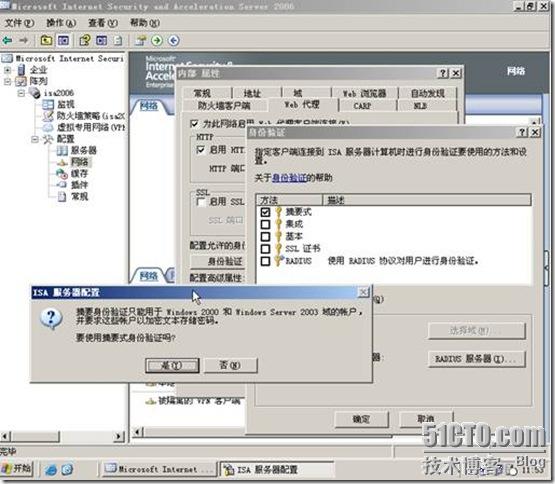Check the RADIUS authentication method
Viewport: 555px width, 484px height.
pyautogui.click(x=265, y=261)
